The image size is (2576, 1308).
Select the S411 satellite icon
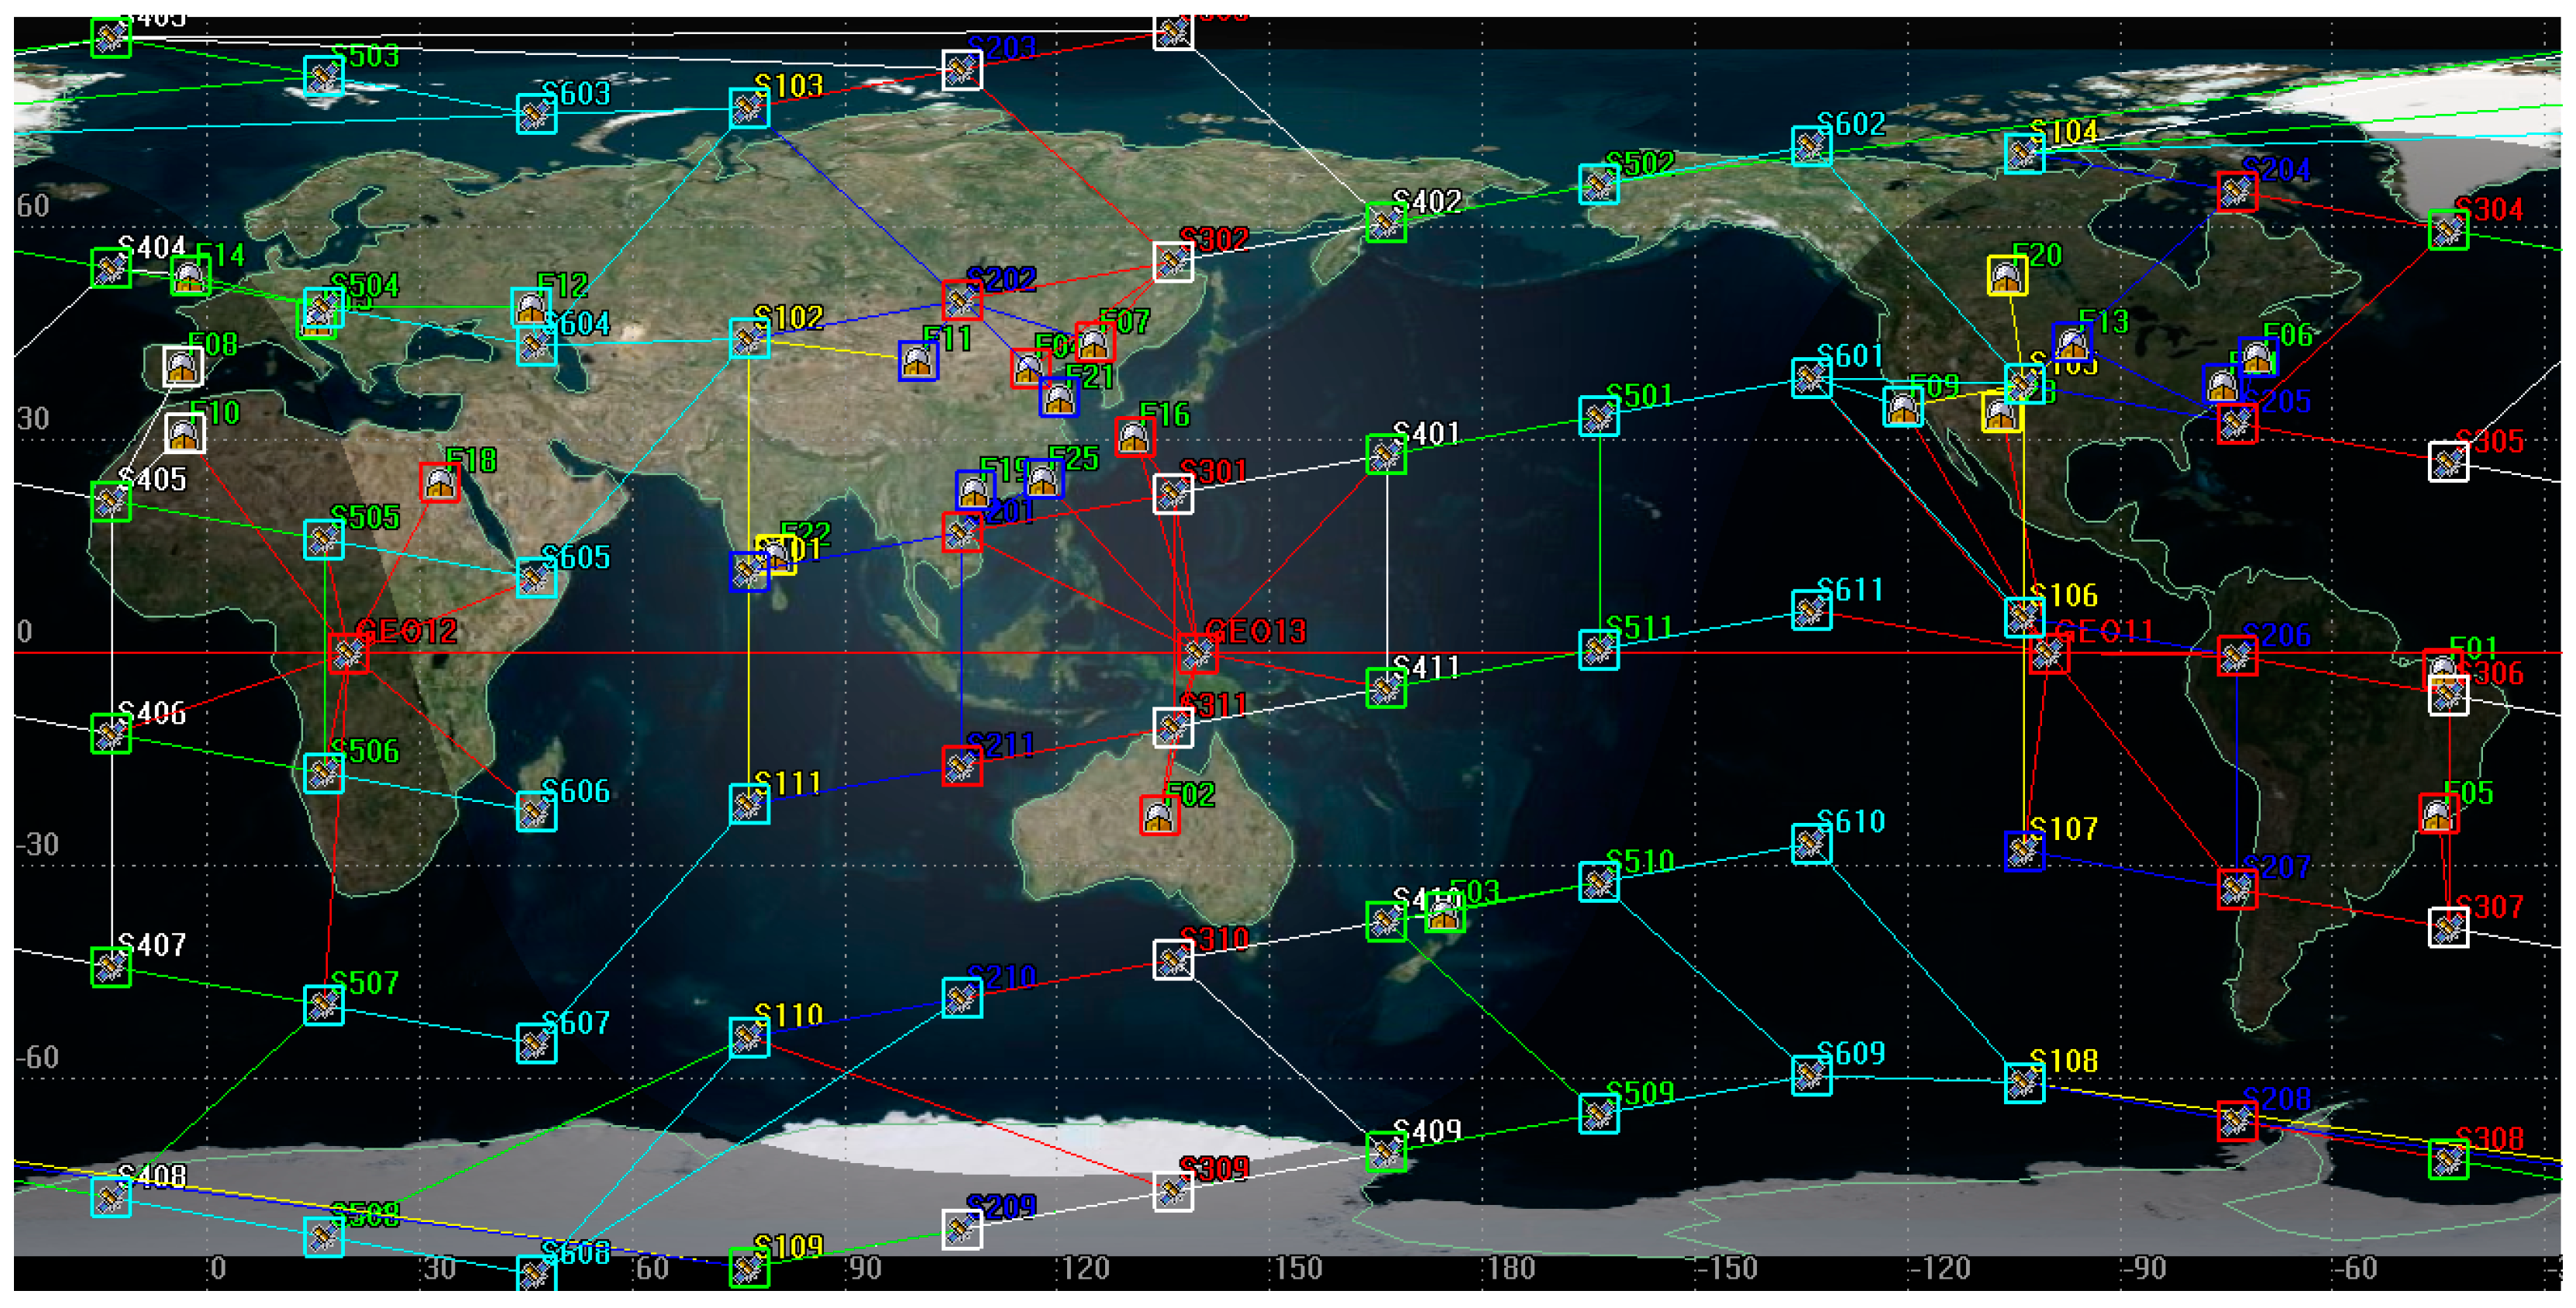click(x=1386, y=688)
